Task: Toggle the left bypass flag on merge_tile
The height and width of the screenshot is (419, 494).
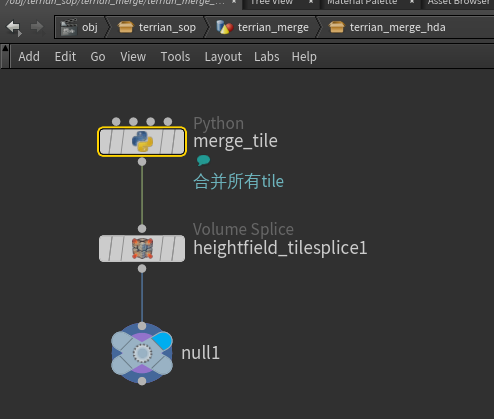Action: click(x=107, y=141)
